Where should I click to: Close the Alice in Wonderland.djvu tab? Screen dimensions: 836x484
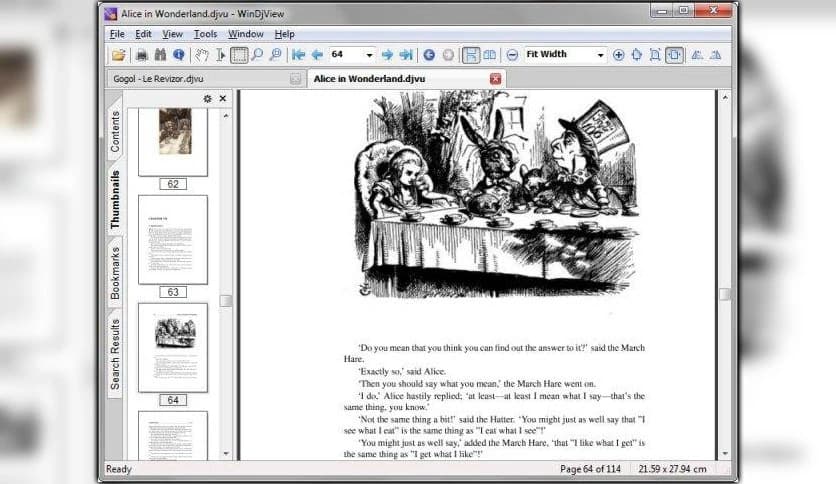[x=495, y=79]
